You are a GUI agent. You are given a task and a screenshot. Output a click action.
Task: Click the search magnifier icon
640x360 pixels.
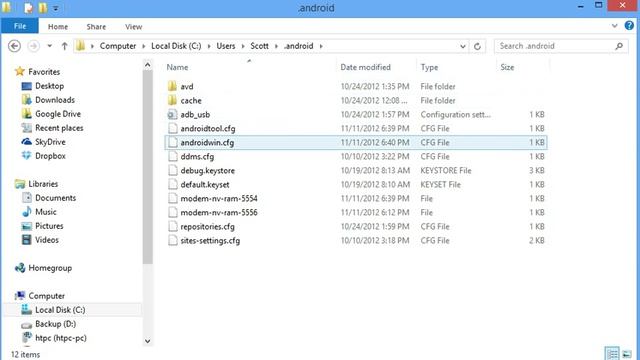point(619,46)
